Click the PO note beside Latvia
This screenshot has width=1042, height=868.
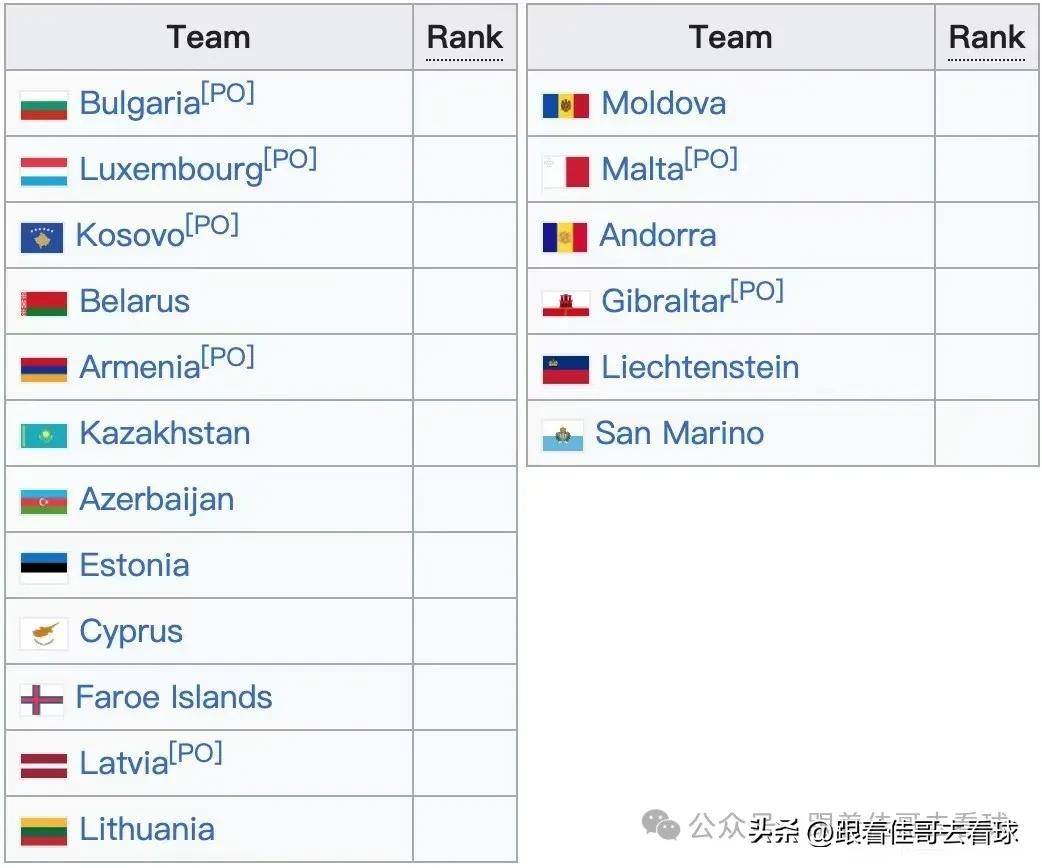(196, 753)
